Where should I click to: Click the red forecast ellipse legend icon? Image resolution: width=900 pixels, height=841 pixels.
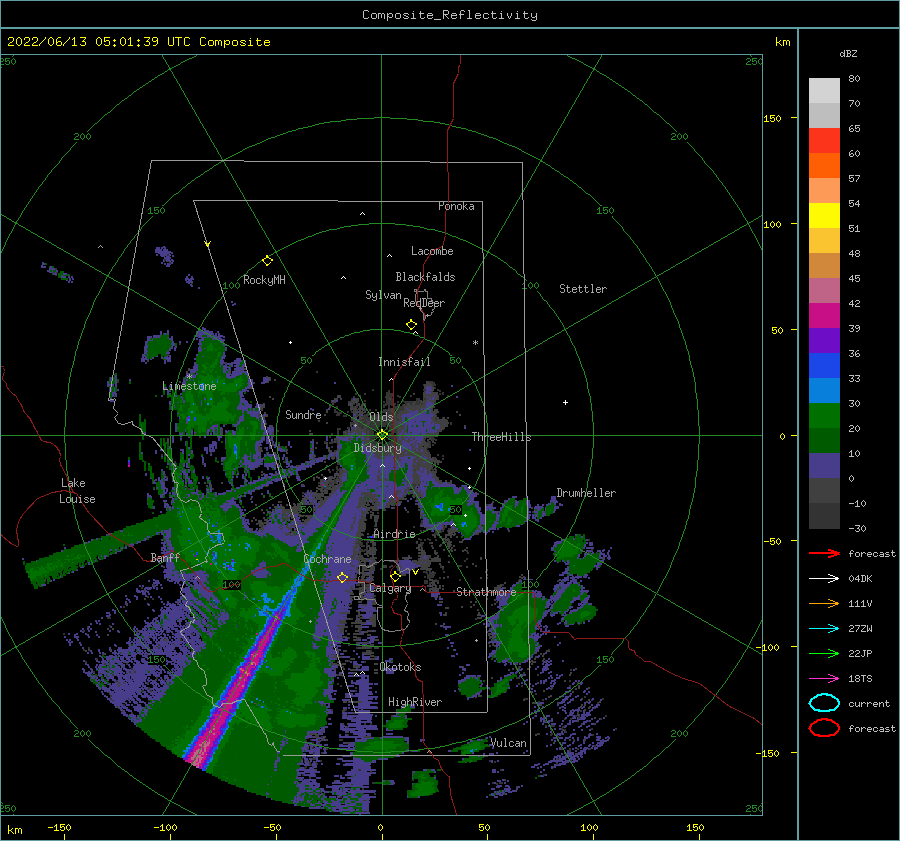(x=824, y=728)
